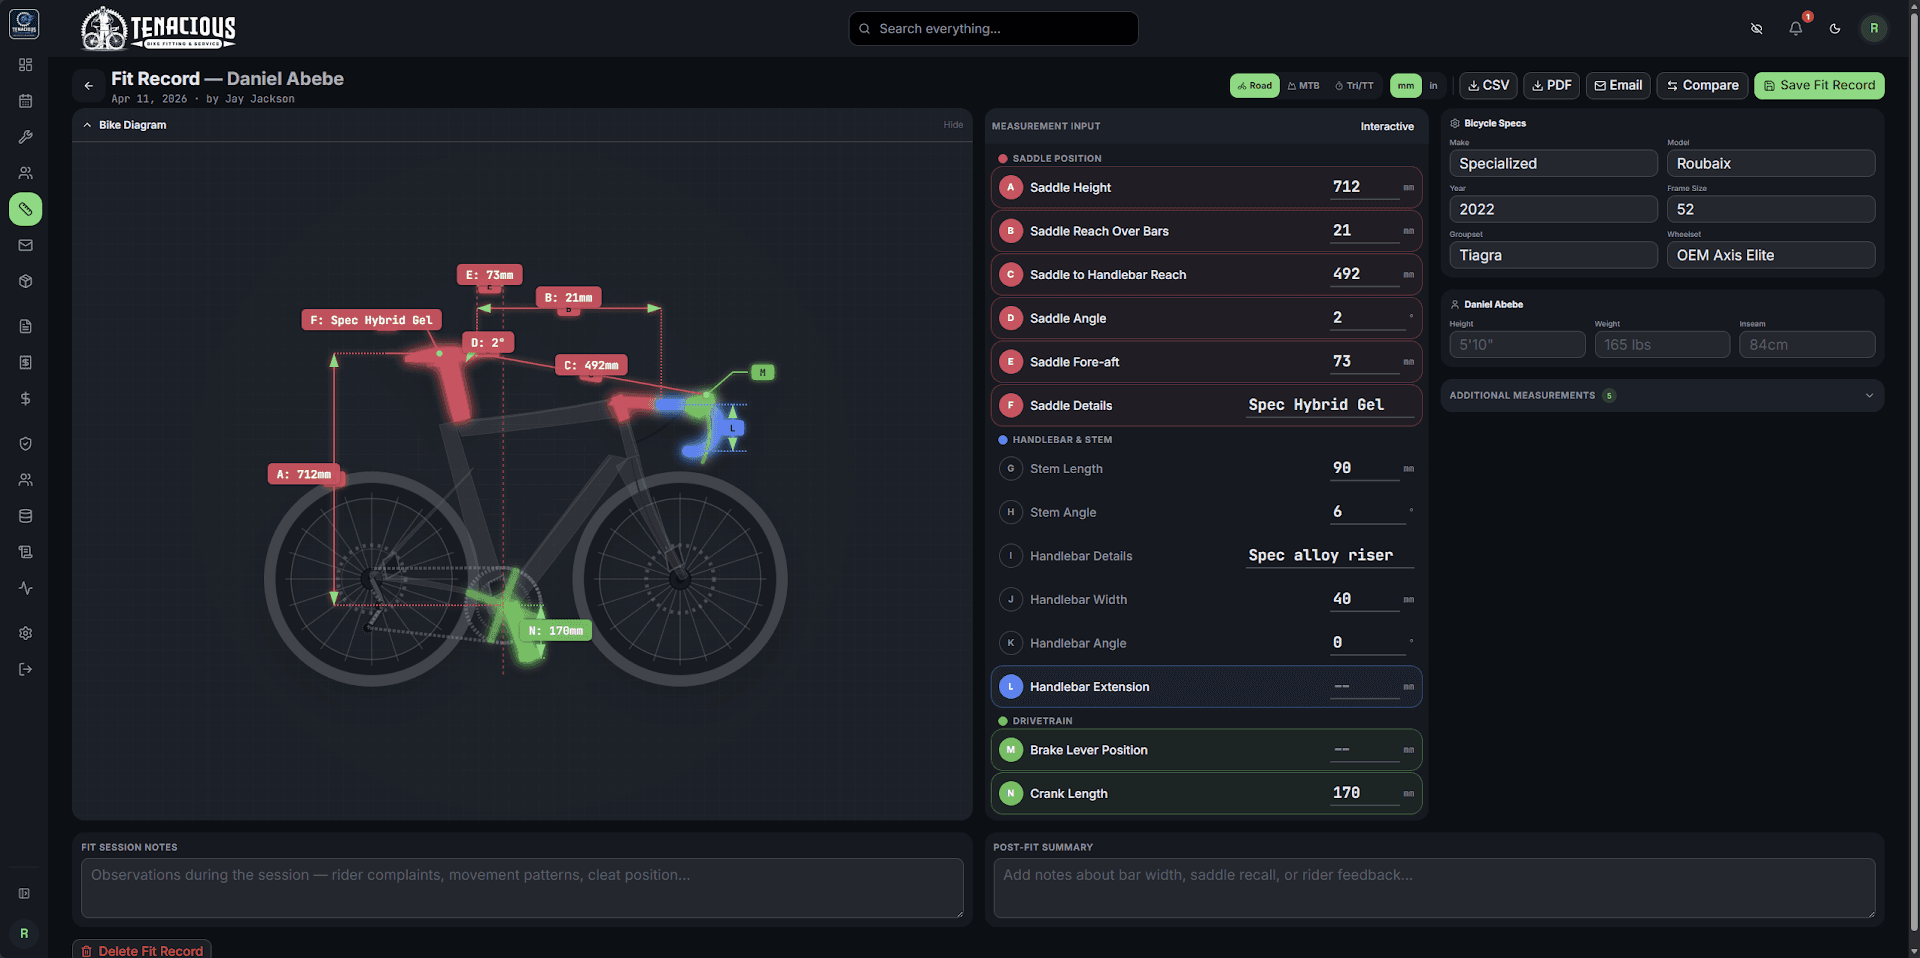Image resolution: width=1920 pixels, height=958 pixels.
Task: Export fit record as CSV
Action: [x=1488, y=86]
